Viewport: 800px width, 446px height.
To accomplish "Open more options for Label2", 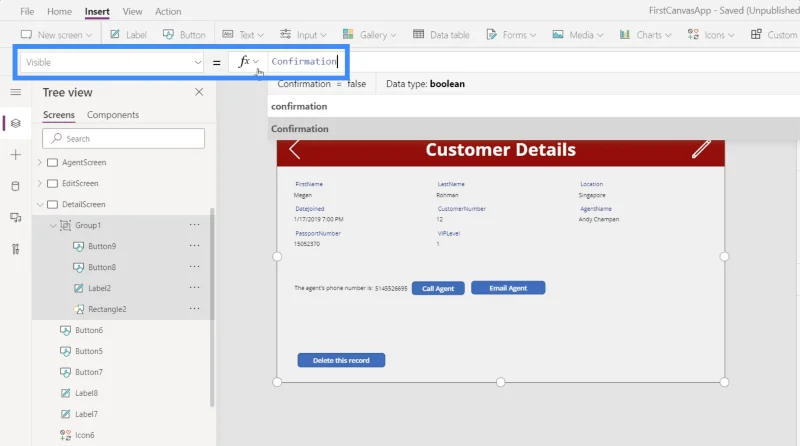I will tap(194, 287).
